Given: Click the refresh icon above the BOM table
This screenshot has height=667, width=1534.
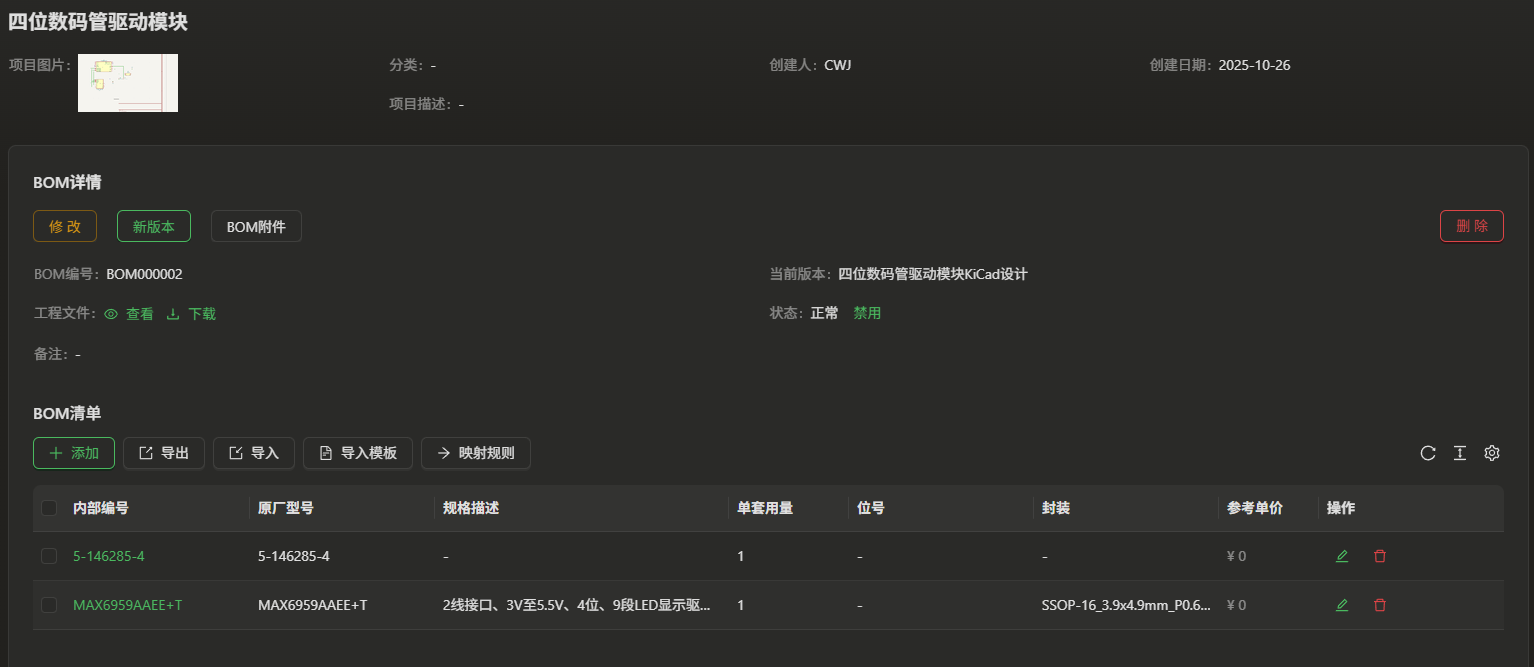Looking at the screenshot, I should pos(1428,453).
